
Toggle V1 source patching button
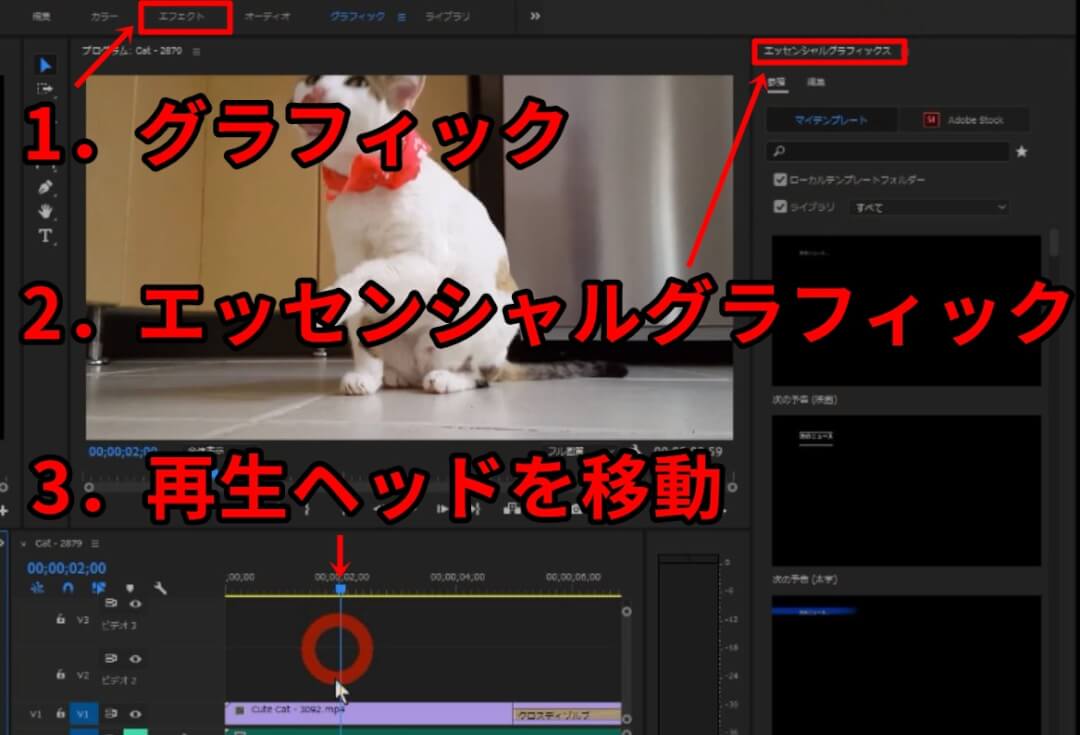coord(35,714)
